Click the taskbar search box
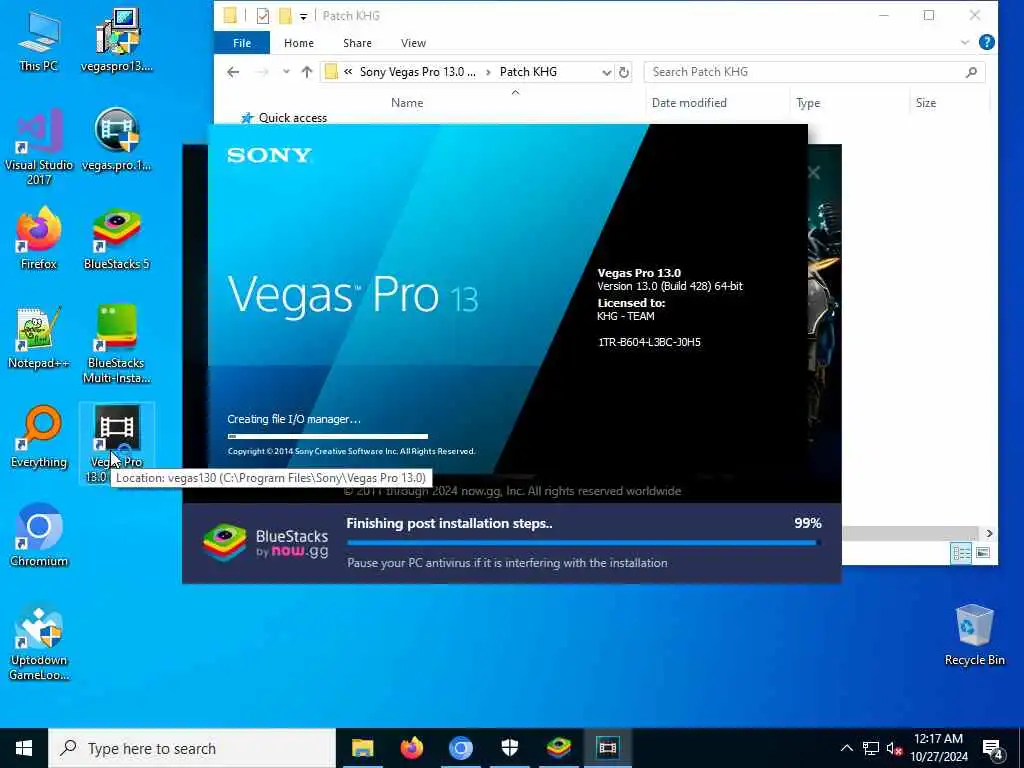Viewport: 1024px width, 768px height. coord(192,748)
